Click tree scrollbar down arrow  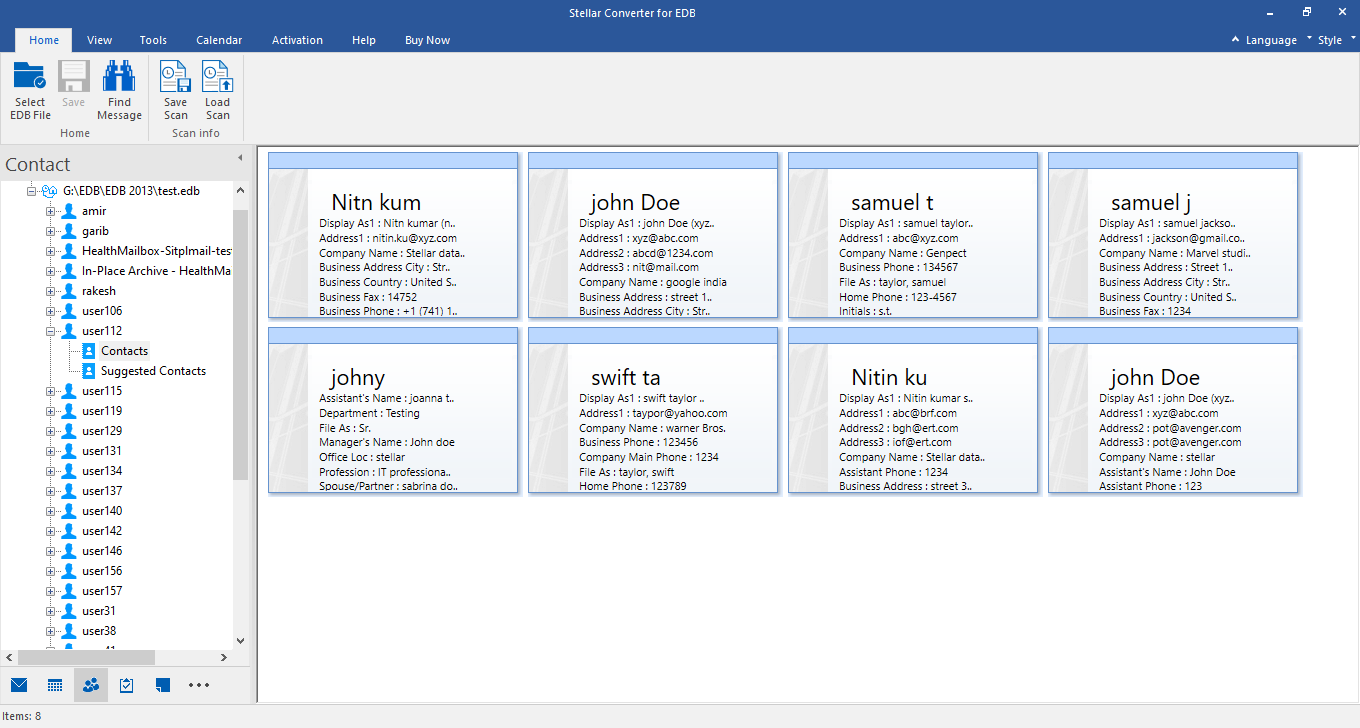[x=240, y=641]
